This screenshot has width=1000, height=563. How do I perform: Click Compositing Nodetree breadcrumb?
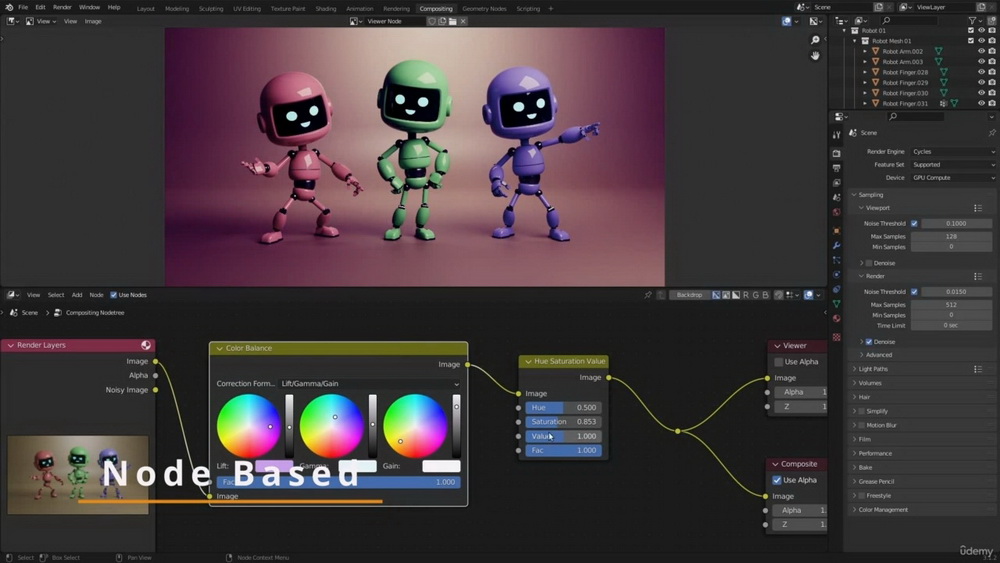pyautogui.click(x=95, y=313)
